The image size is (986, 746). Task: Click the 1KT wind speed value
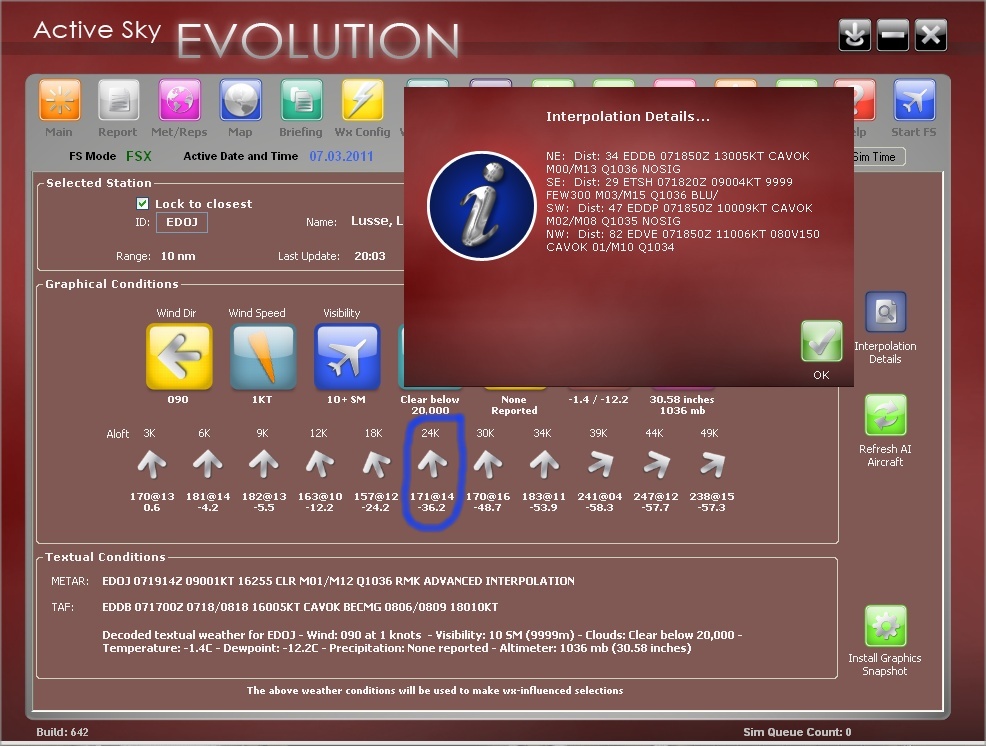pos(262,399)
